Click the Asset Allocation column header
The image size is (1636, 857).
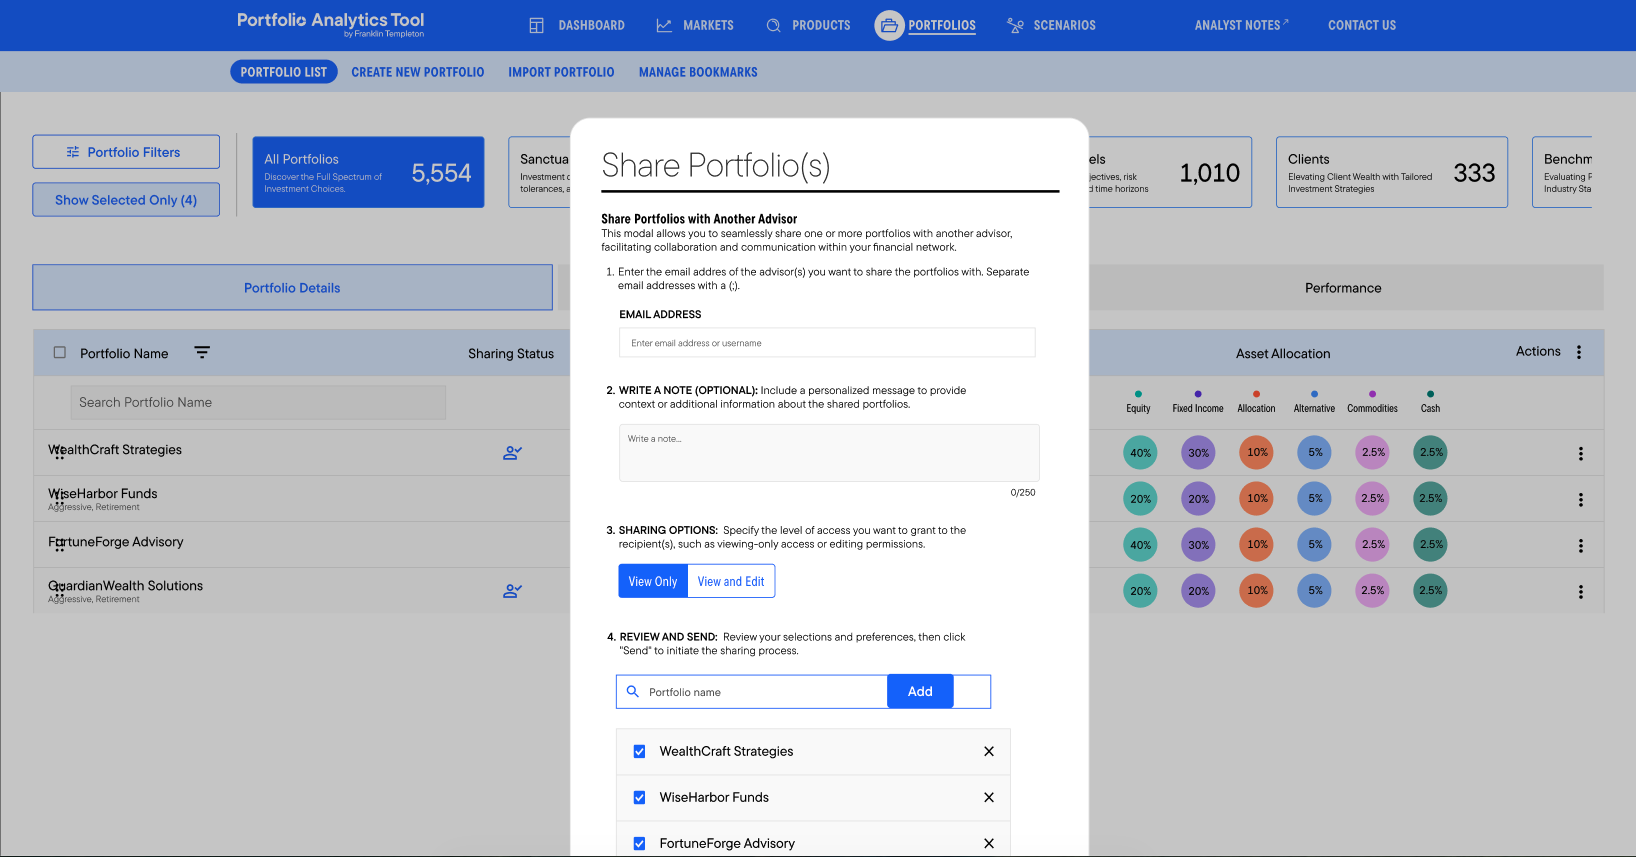coord(1283,353)
